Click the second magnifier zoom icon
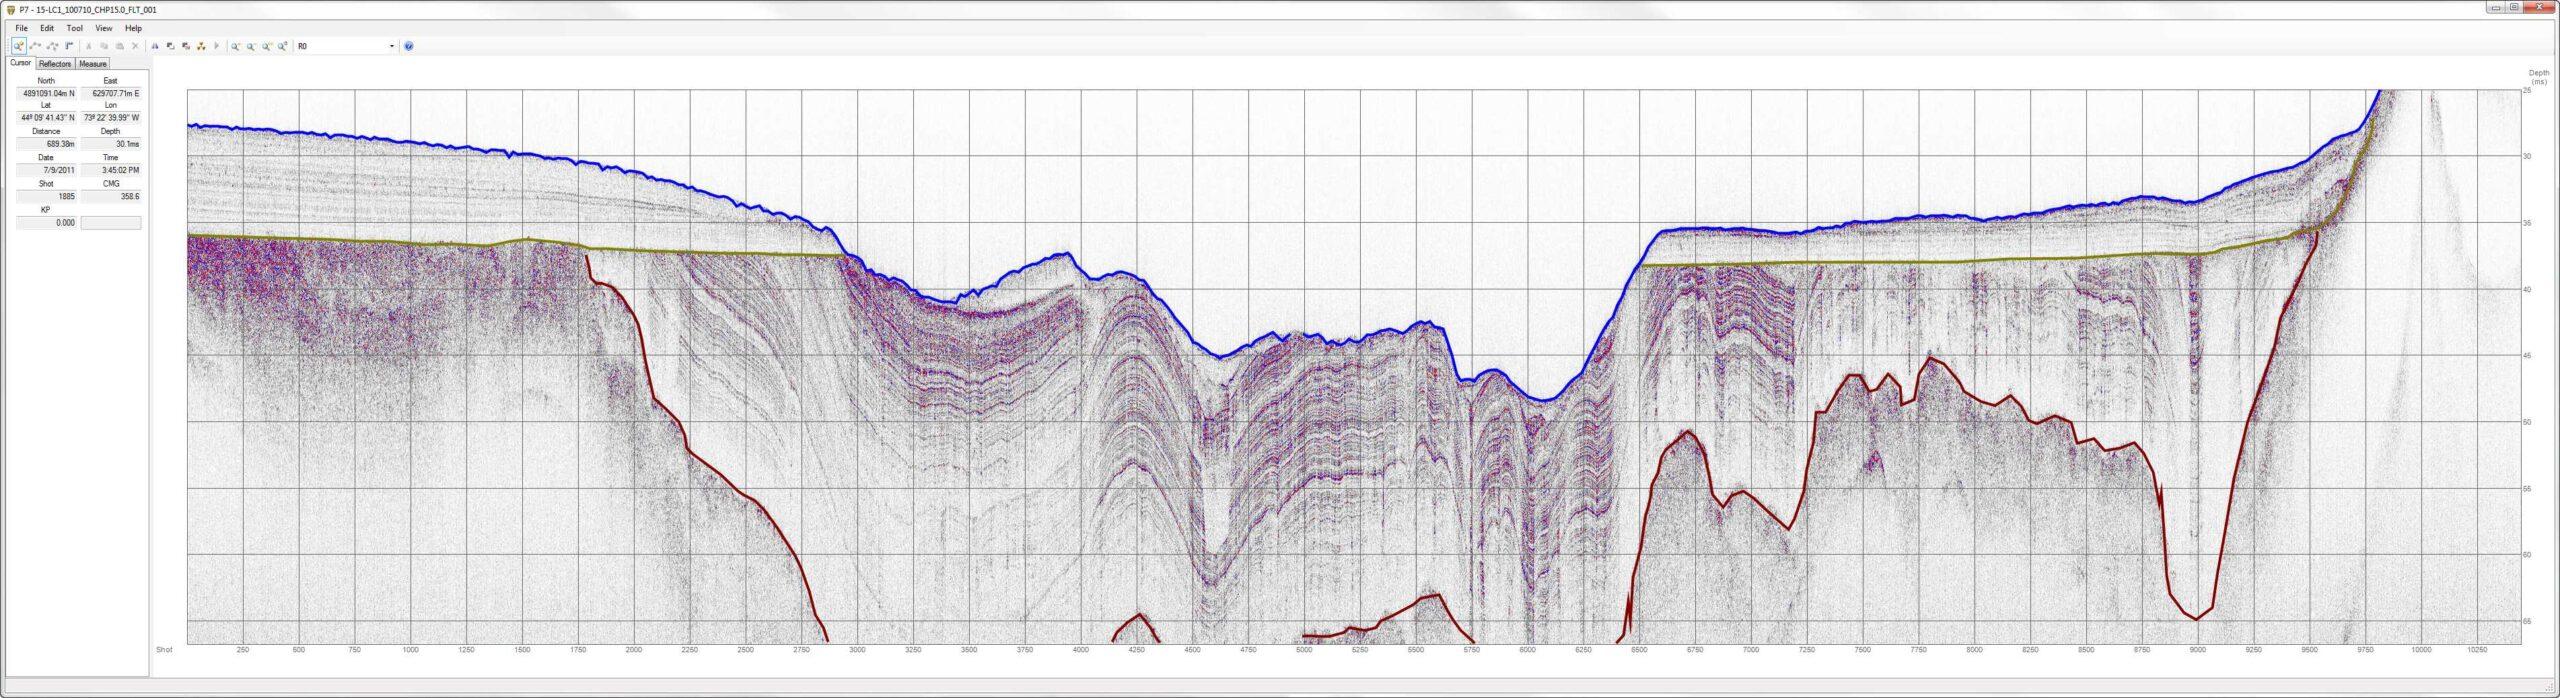Screen dimensions: 2560x698 (x=251, y=46)
